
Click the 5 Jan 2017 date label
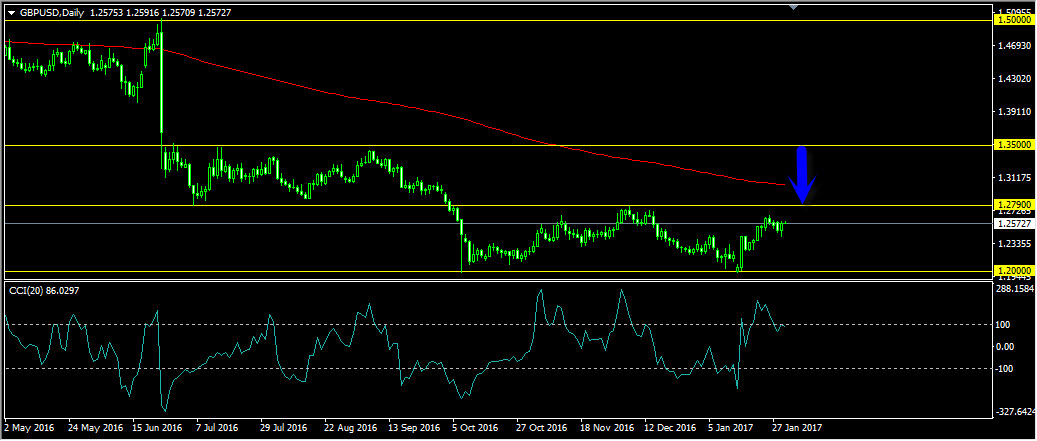pyautogui.click(x=733, y=428)
